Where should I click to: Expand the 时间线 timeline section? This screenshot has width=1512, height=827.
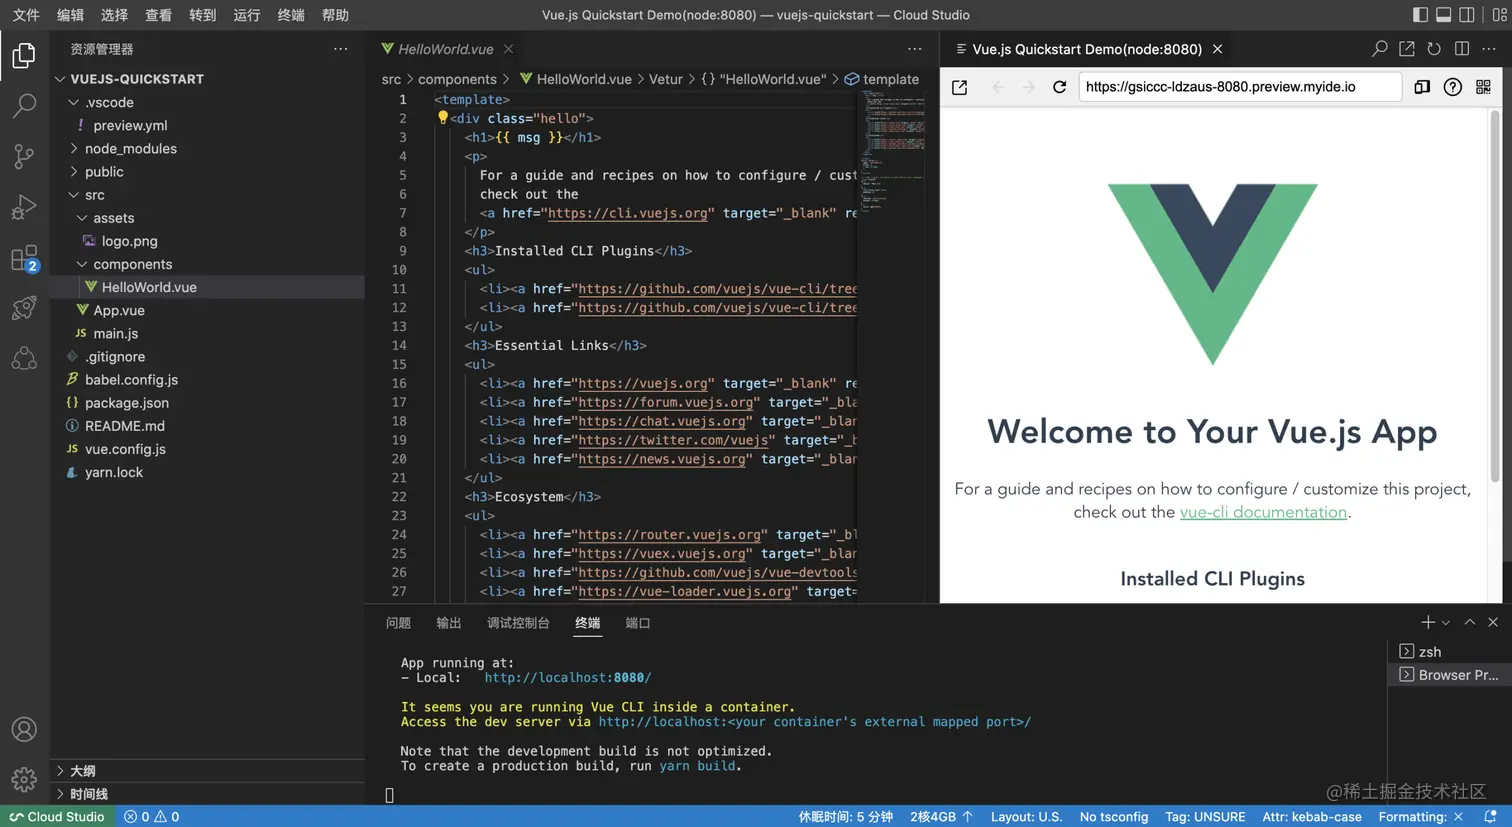click(207, 794)
